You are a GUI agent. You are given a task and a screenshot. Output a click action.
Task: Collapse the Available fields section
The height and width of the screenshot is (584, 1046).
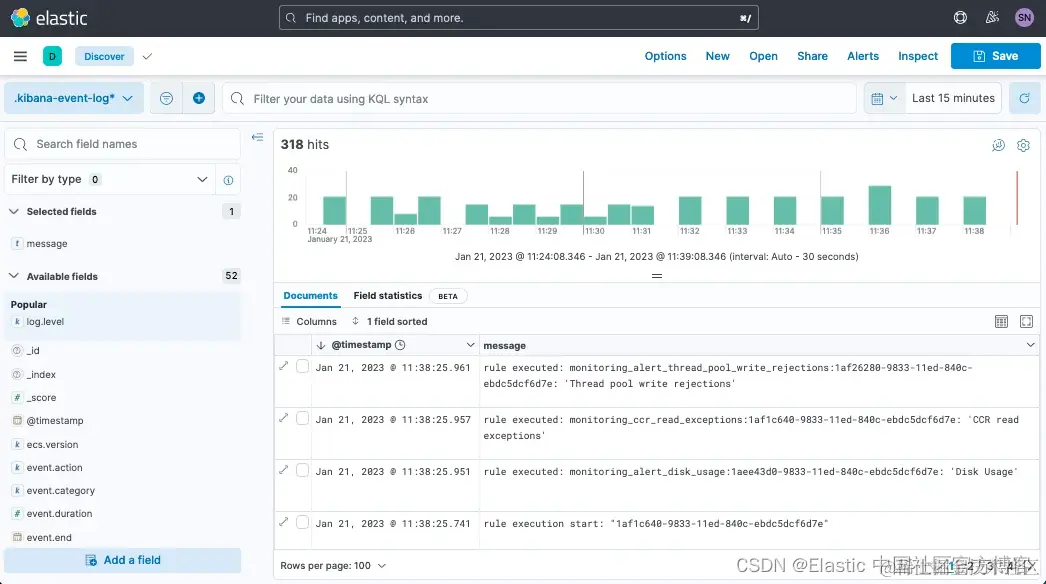[14, 276]
